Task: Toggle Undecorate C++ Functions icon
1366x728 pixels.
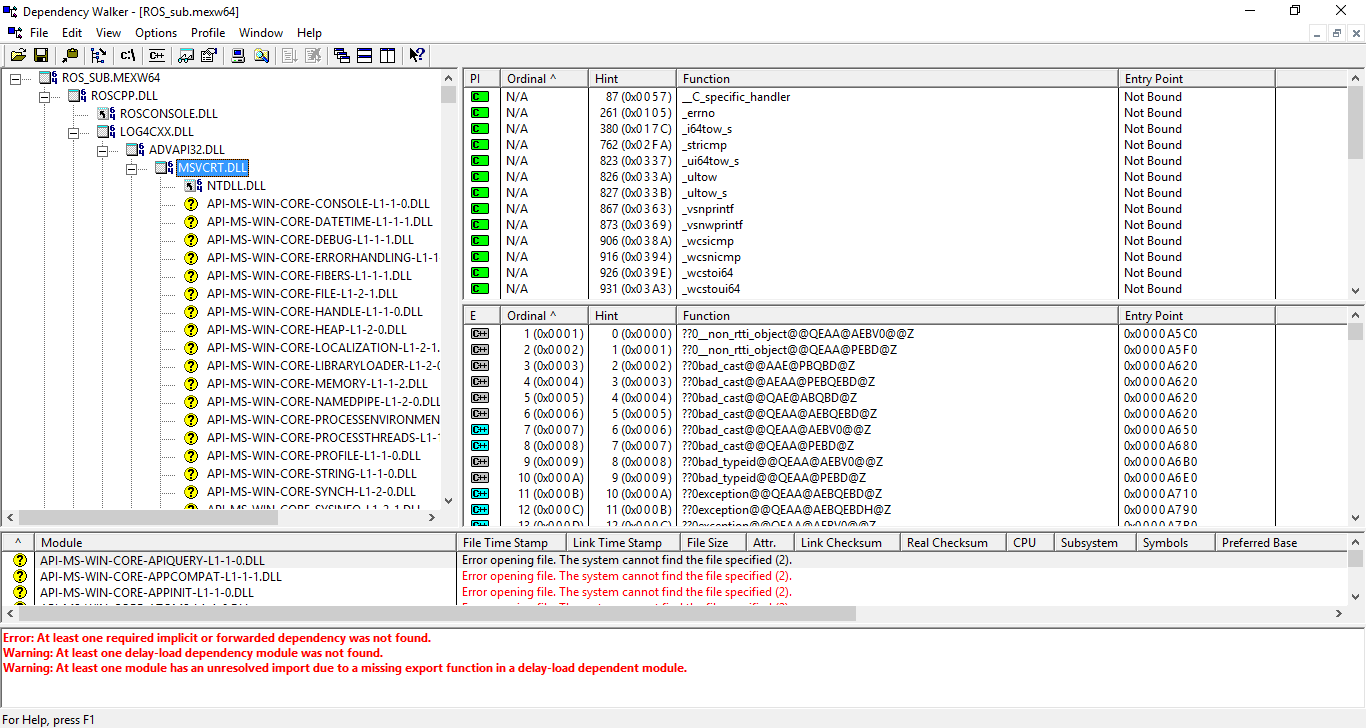Action: 157,55
